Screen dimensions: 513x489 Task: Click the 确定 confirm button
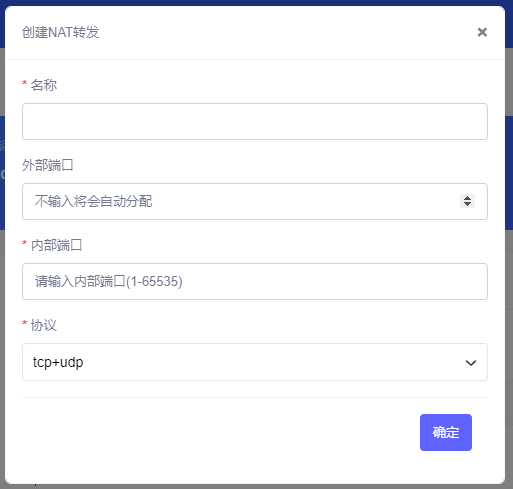[x=446, y=432]
